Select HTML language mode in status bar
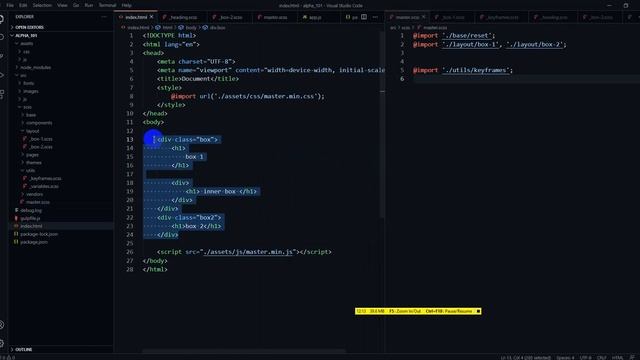This screenshot has width=640, height=360. coord(617,358)
